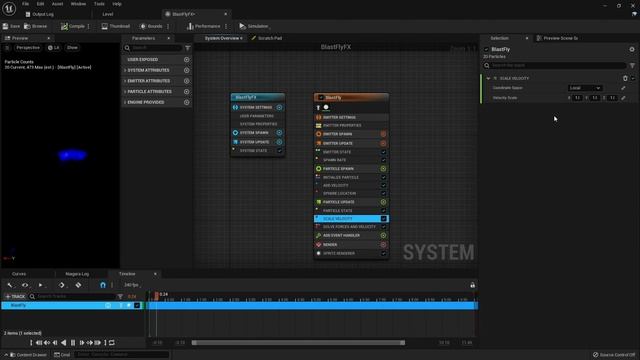Viewport: 640px width, 360px height.
Task: Toggle timeline looping button
Action: (x=111, y=343)
